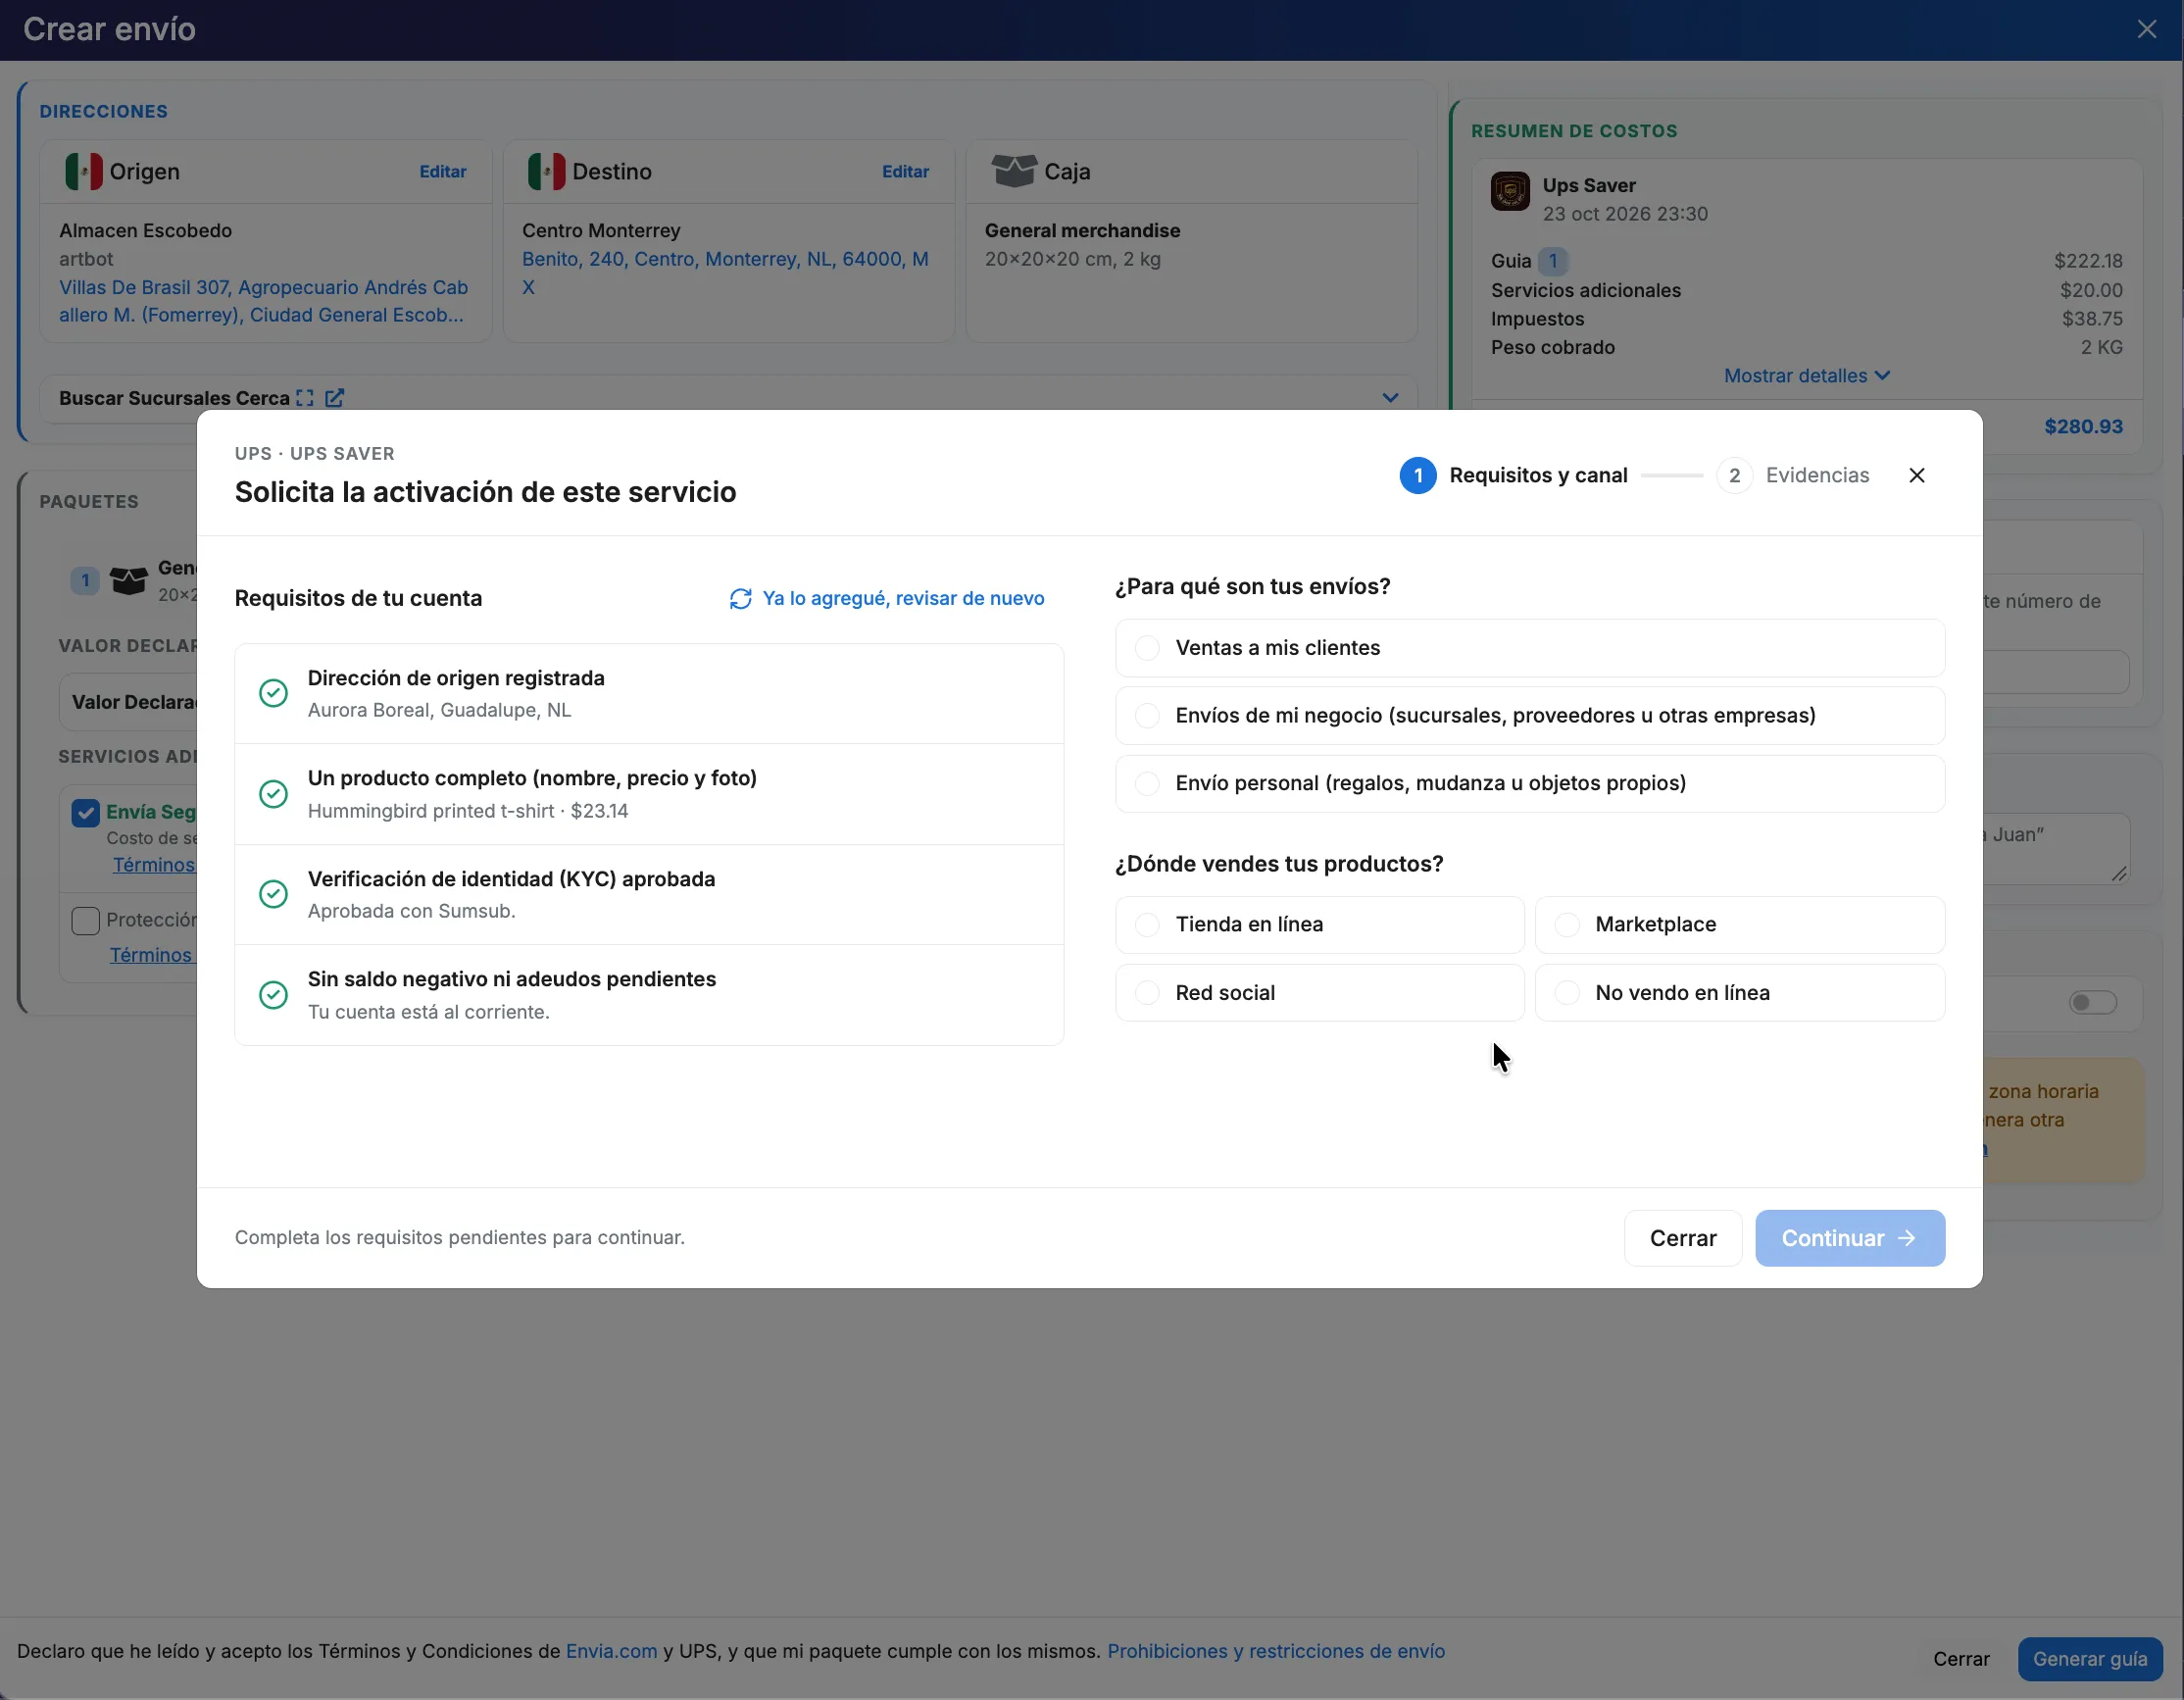2184x1700 pixels.
Task: Open 'Prohibiciones y restricciones de envío' link
Action: tap(1275, 1652)
